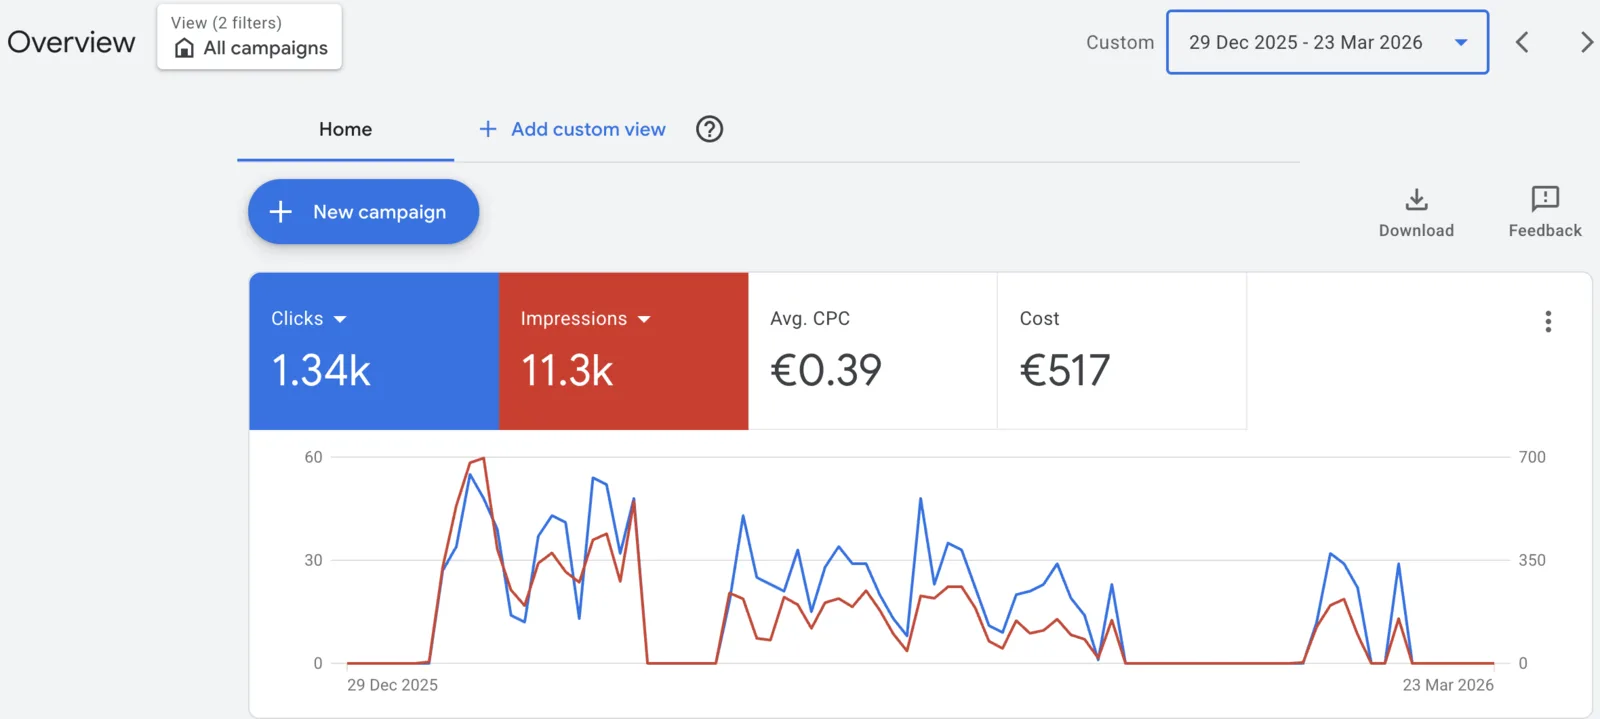
Task: Click the 700 right axis value
Action: [x=1532, y=457]
